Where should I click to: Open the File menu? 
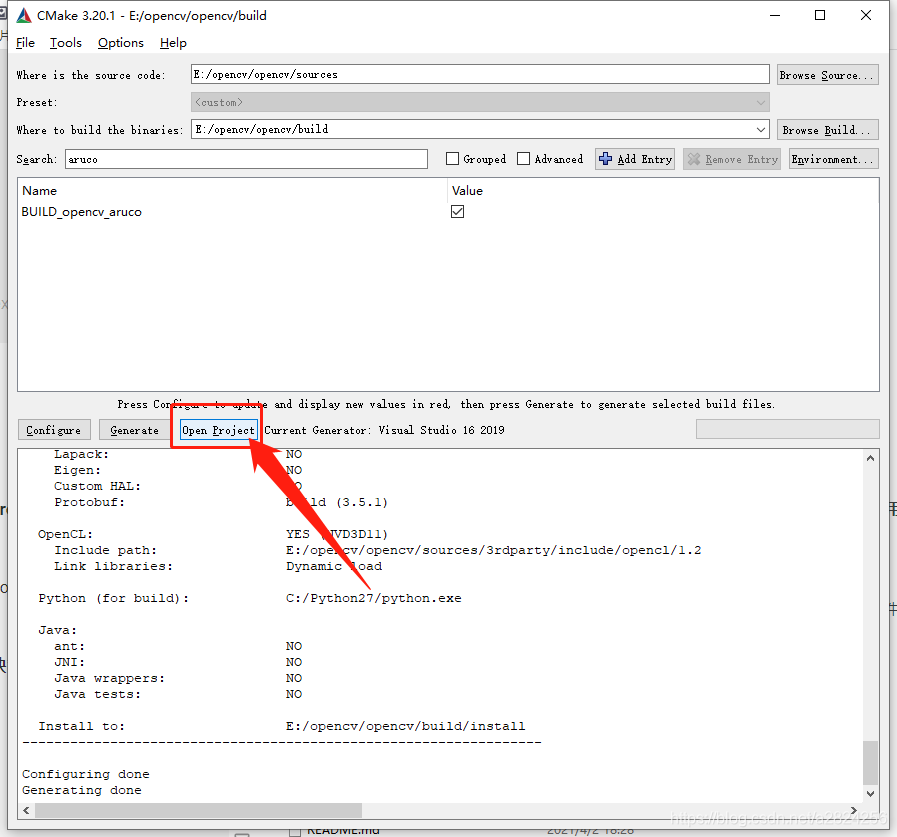[x=25, y=43]
